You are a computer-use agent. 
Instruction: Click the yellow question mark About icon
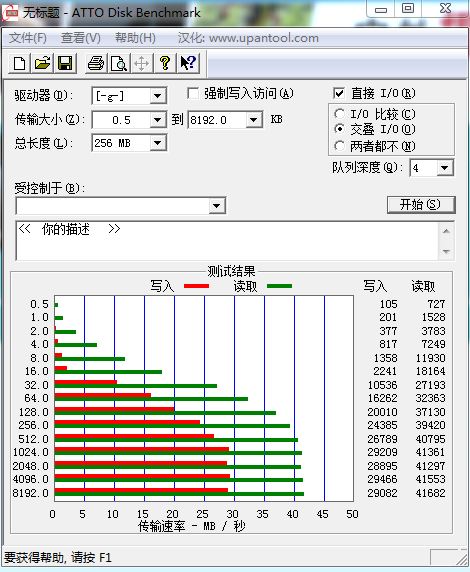[165, 63]
